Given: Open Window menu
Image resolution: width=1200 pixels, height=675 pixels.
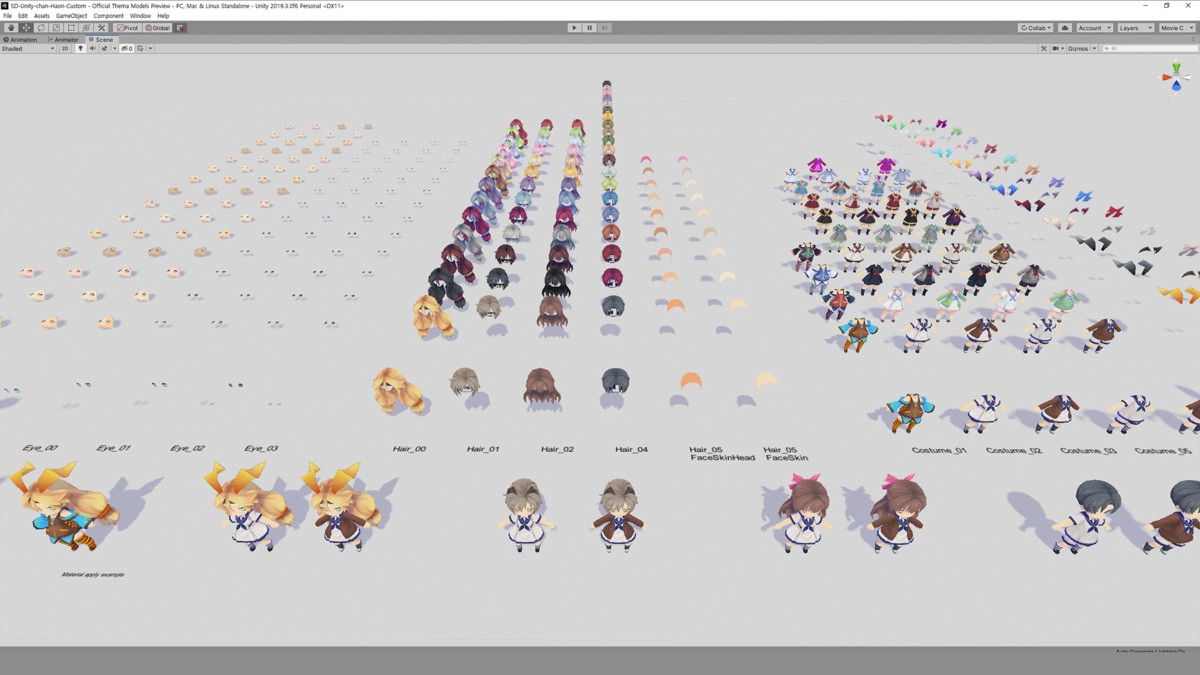Looking at the screenshot, I should (x=141, y=16).
